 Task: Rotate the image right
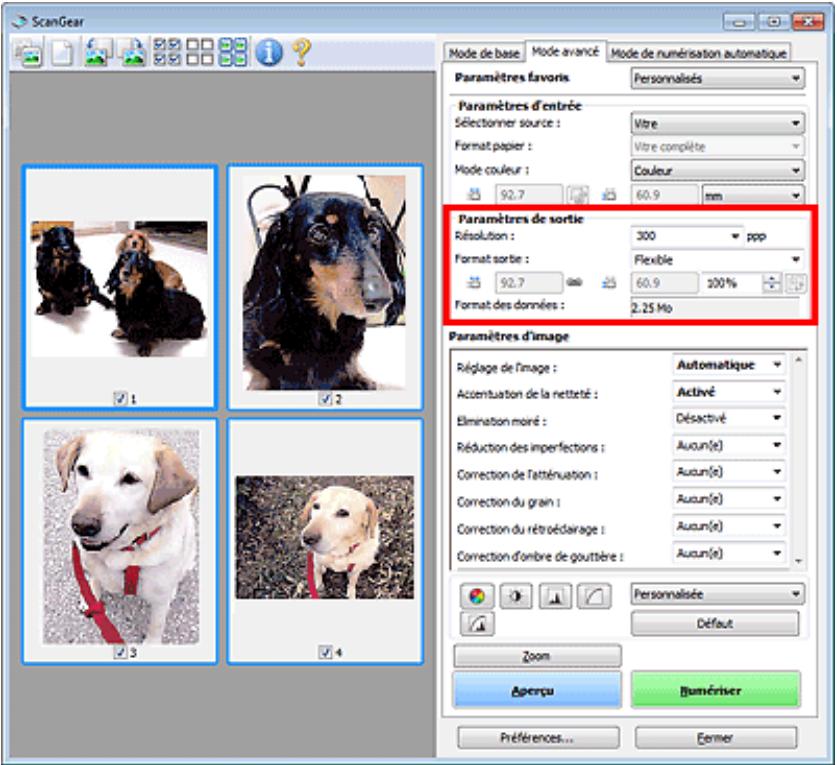(132, 53)
